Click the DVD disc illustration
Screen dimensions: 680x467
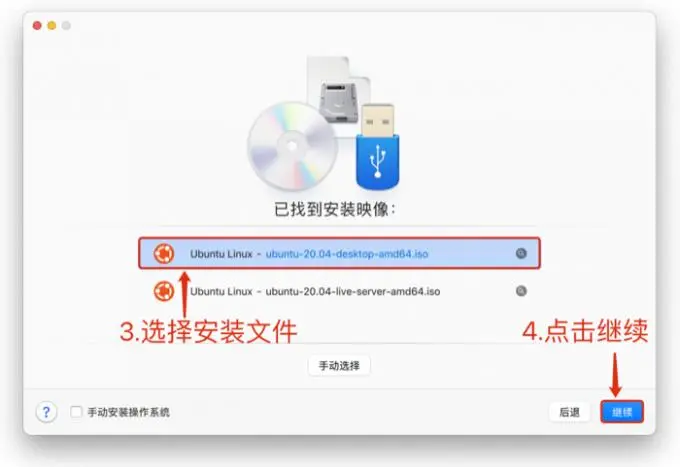(292, 146)
